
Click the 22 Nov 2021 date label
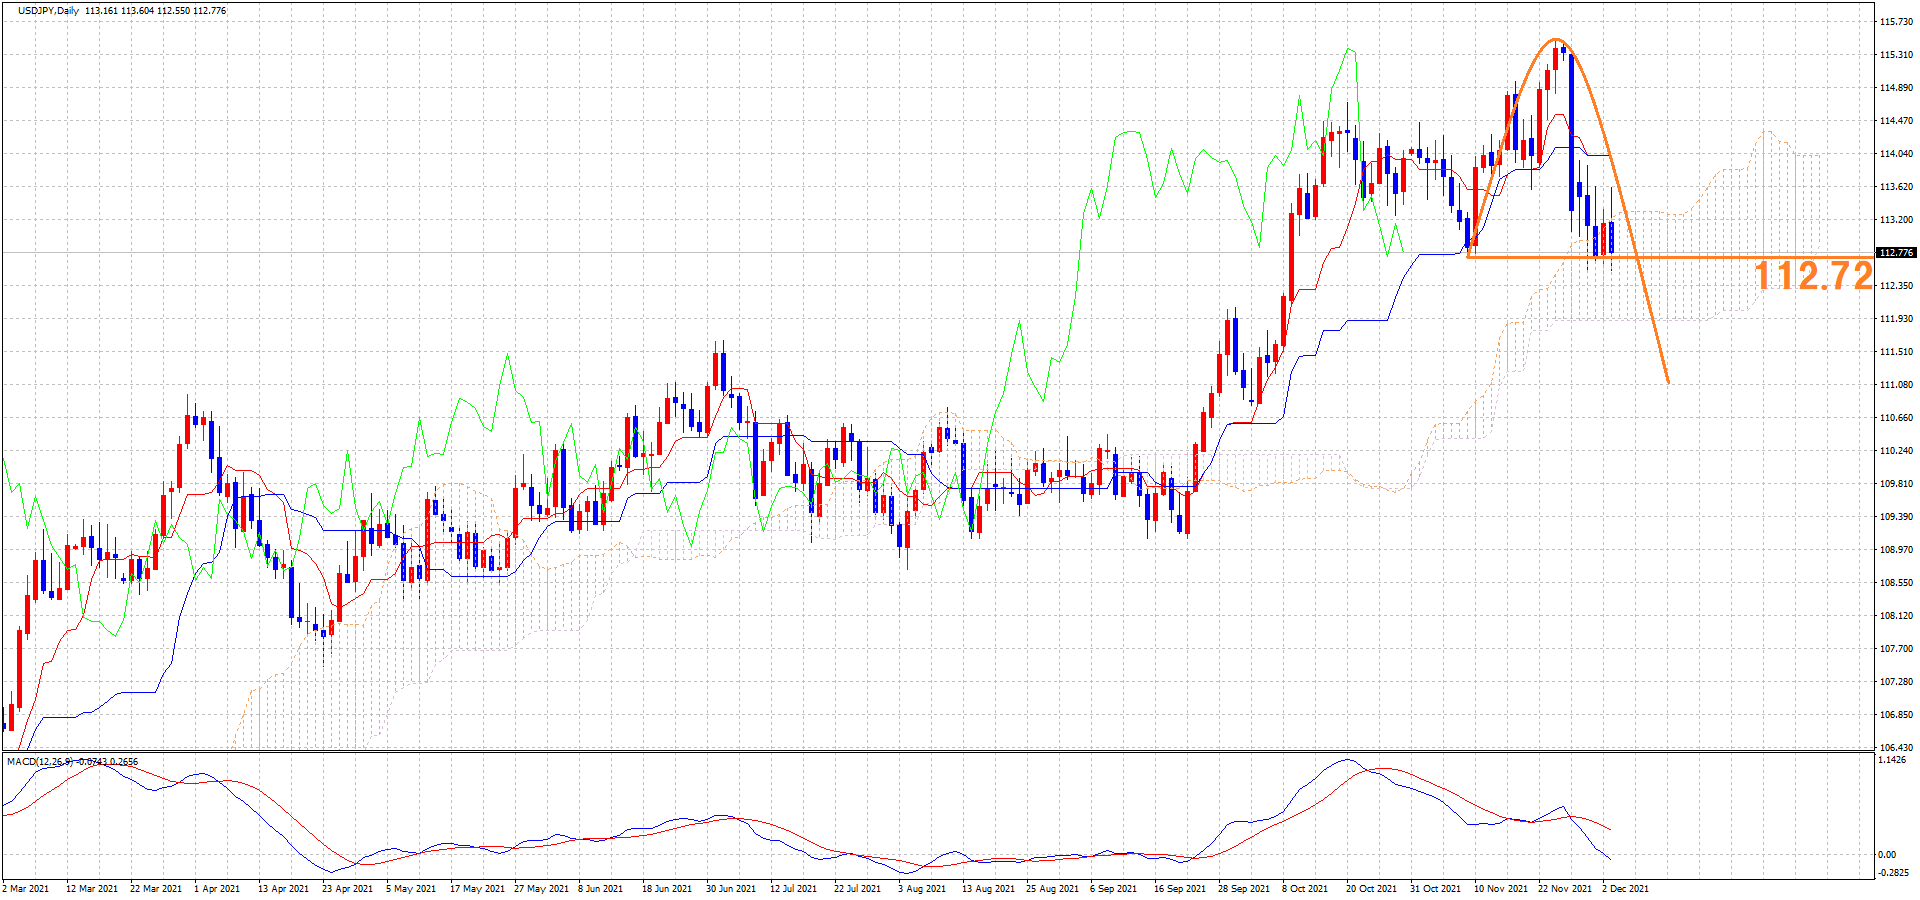pyautogui.click(x=1564, y=888)
